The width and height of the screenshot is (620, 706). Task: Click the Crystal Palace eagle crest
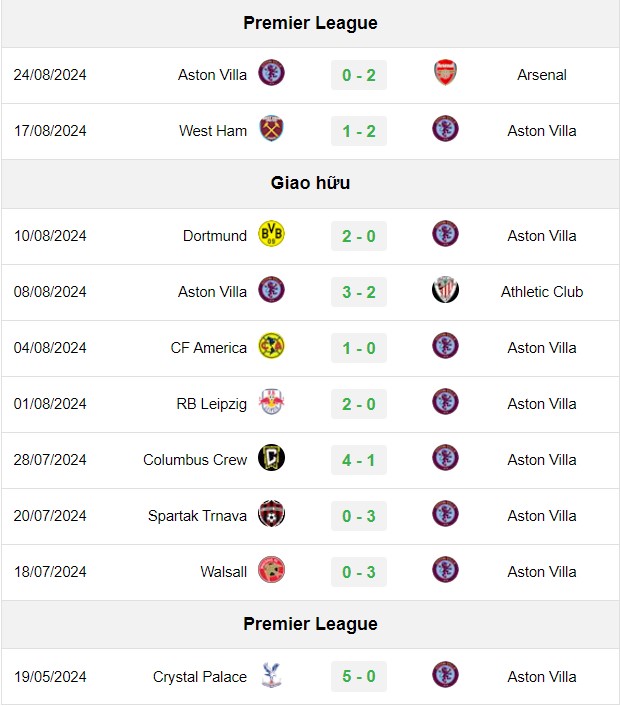[271, 674]
